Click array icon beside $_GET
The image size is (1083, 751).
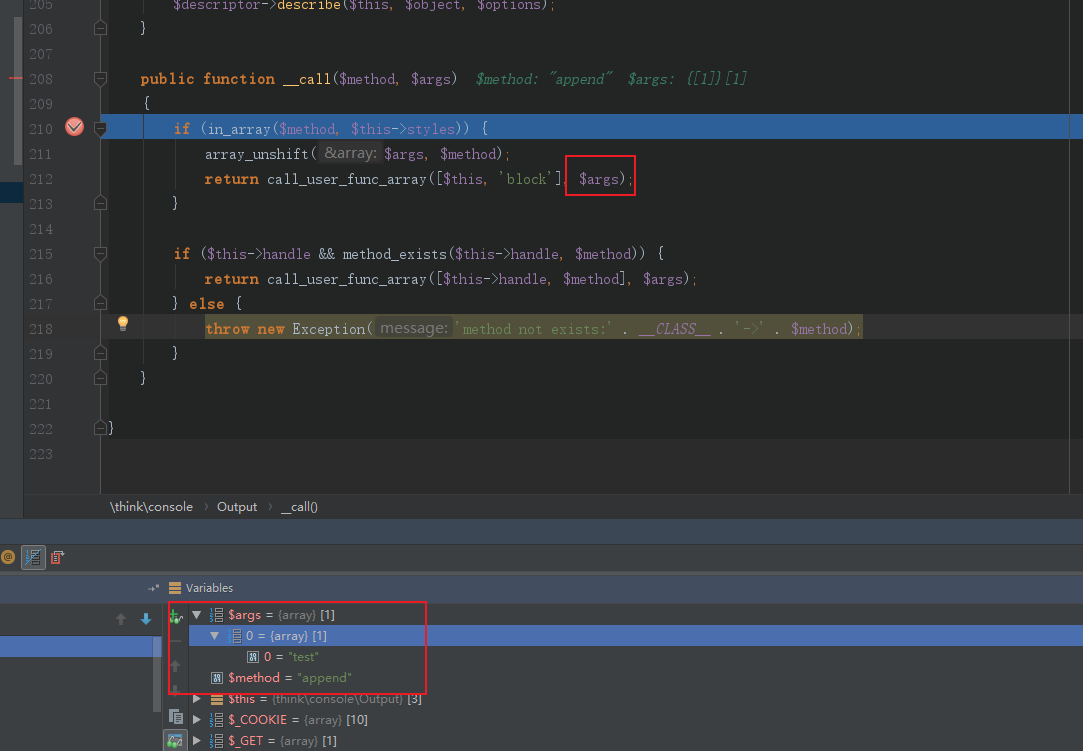[217, 741]
